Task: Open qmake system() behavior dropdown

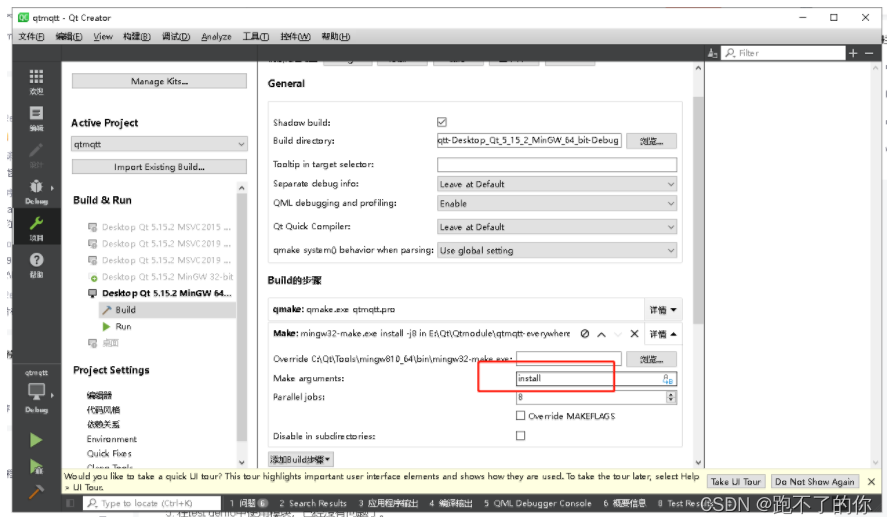Action: click(x=557, y=250)
